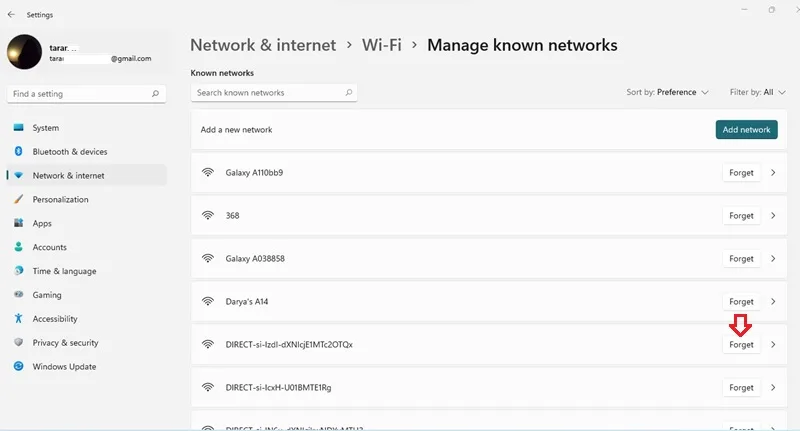Click the Bluetooth & devices icon
Image resolution: width=800 pixels, height=431 pixels.
coord(18,151)
